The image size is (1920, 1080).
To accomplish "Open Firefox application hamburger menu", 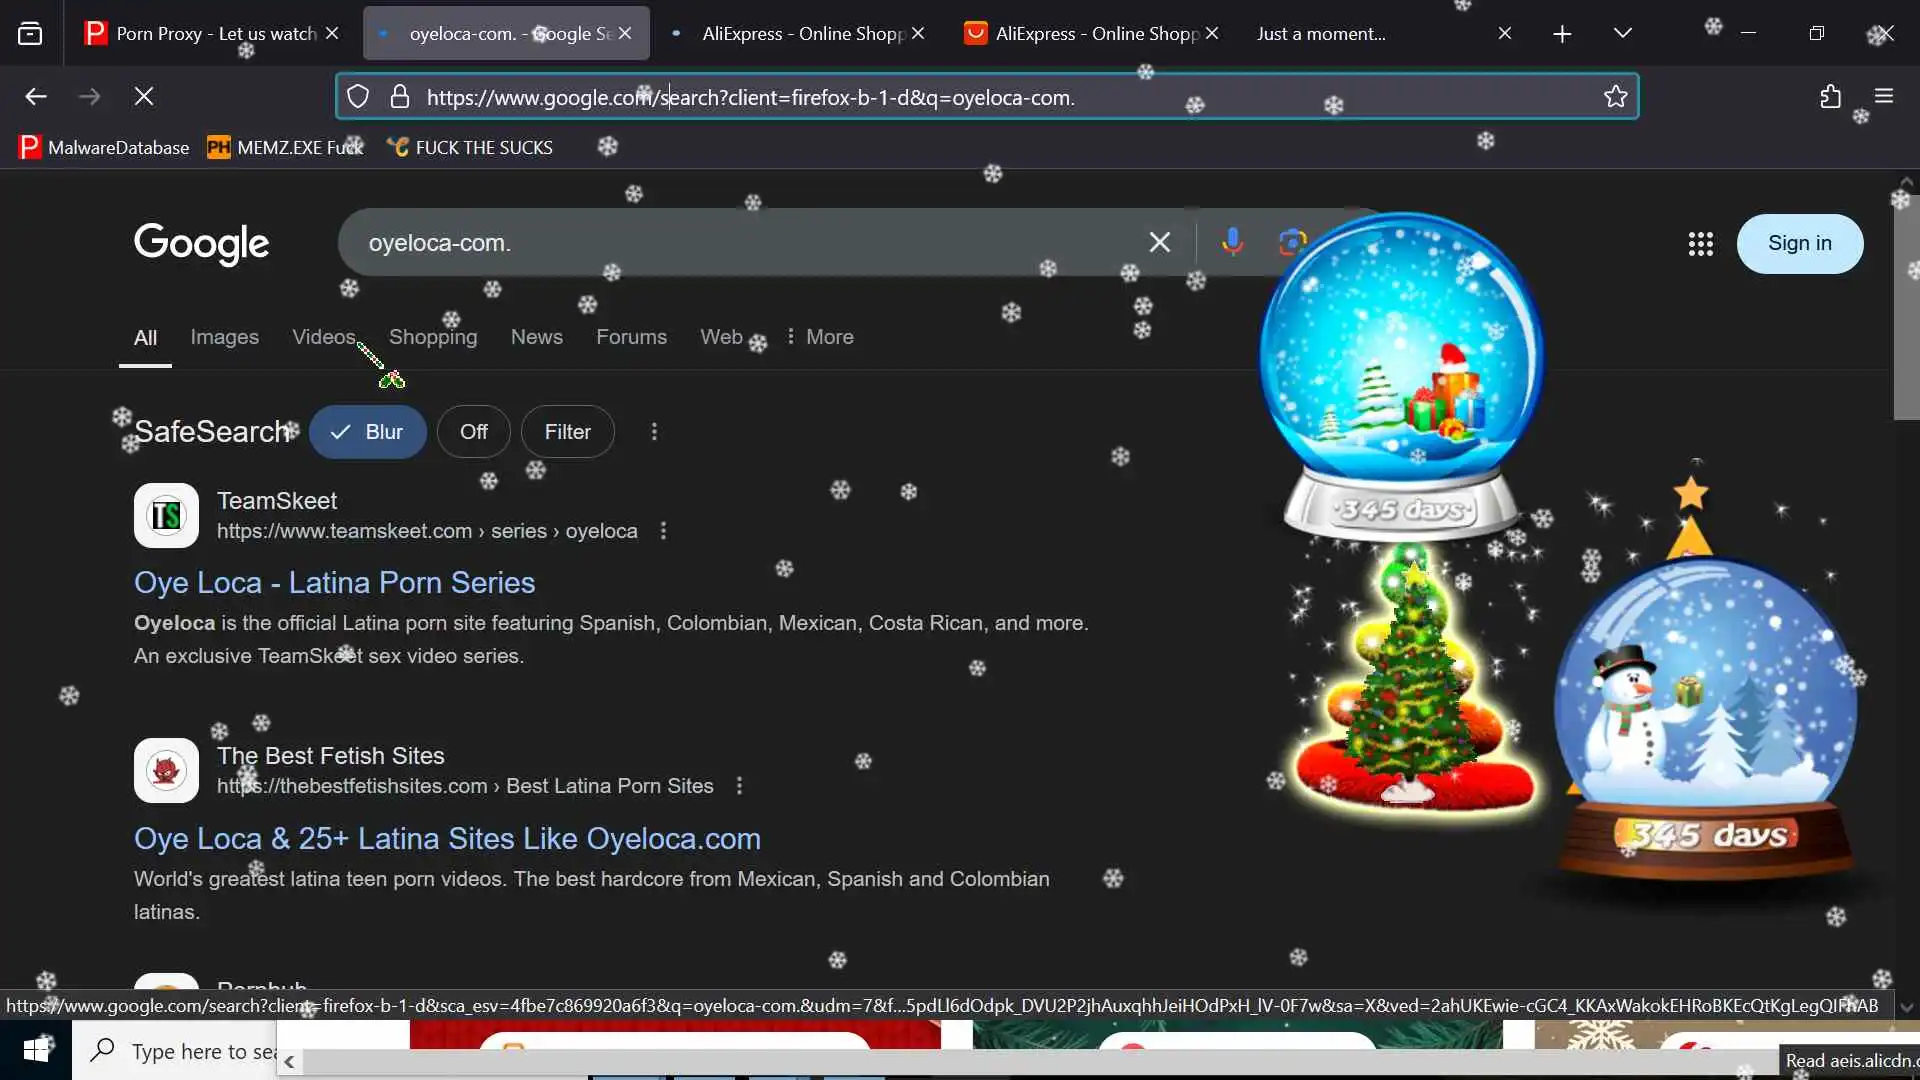I will click(1884, 97).
